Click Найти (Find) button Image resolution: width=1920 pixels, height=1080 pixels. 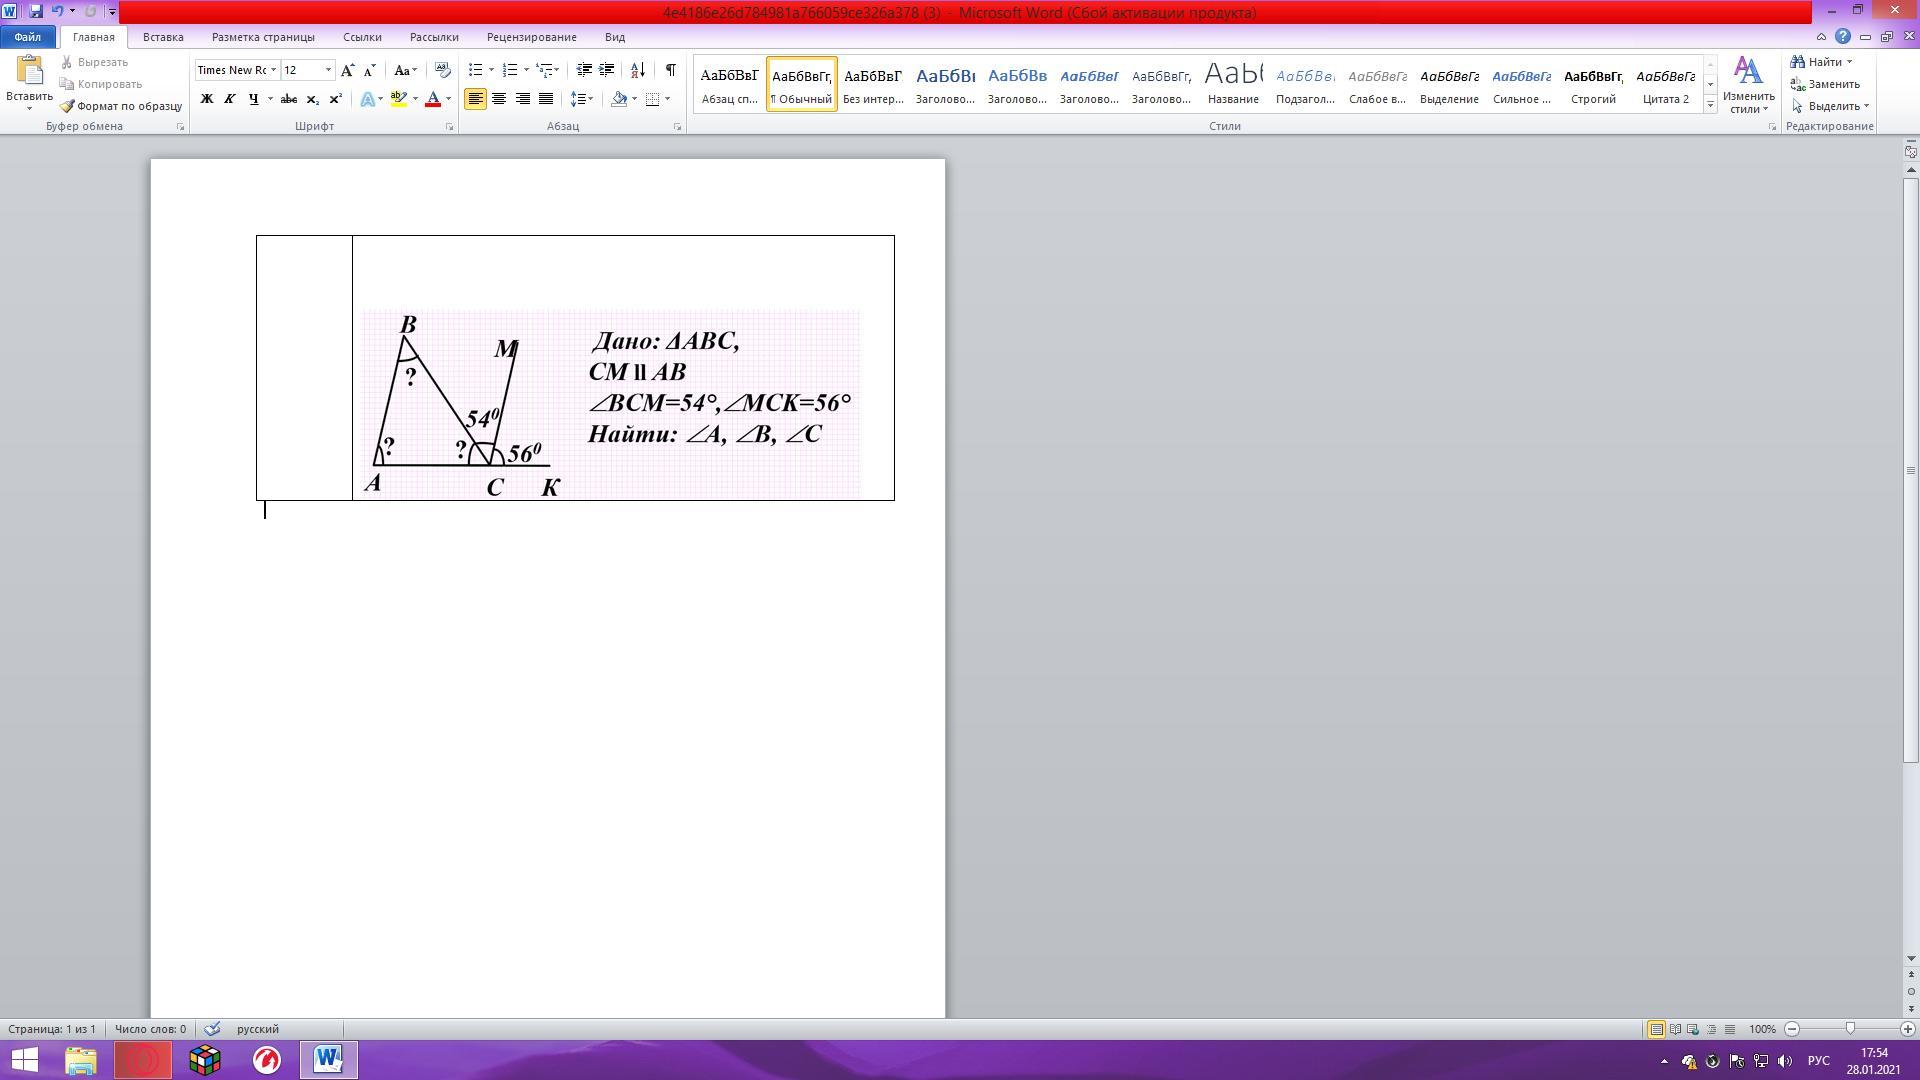1821,62
